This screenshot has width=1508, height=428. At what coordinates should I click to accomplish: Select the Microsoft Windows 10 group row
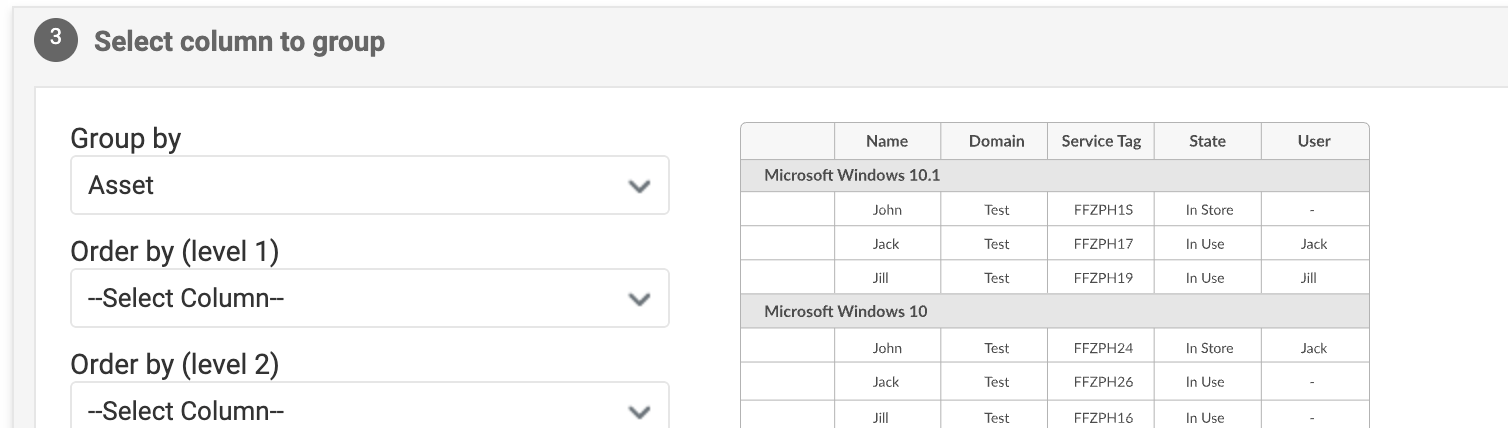pyautogui.click(x=1054, y=311)
